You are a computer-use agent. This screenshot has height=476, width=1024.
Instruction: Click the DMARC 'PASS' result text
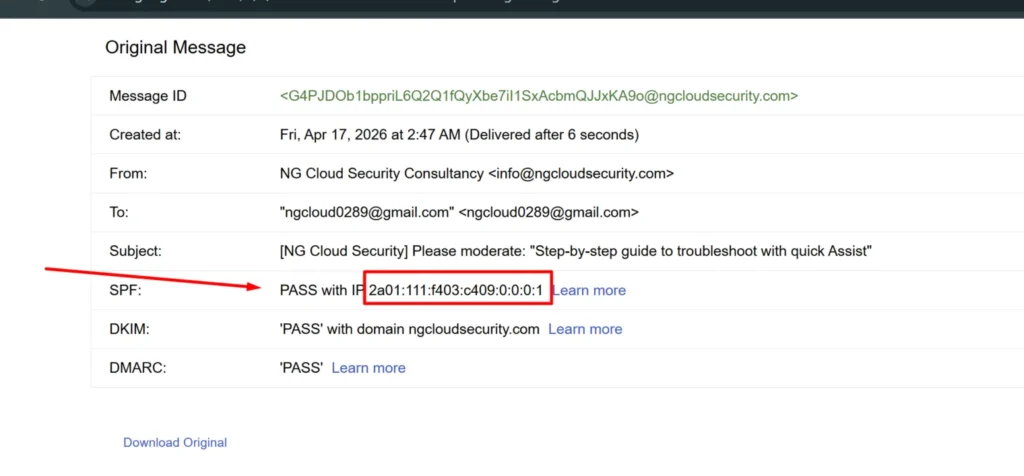coord(301,368)
